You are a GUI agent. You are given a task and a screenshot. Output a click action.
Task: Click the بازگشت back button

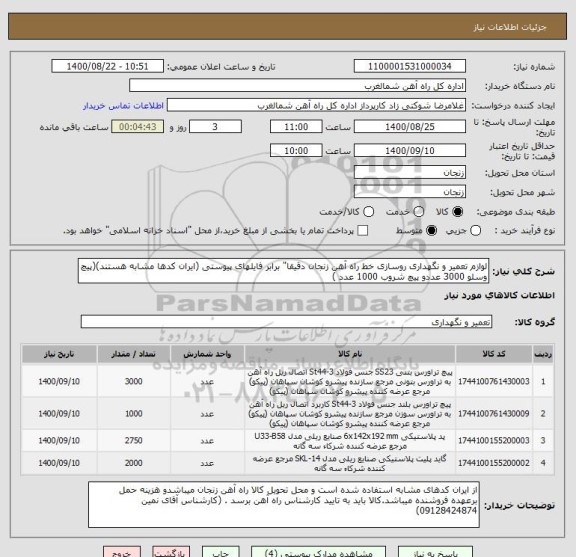[171, 552]
